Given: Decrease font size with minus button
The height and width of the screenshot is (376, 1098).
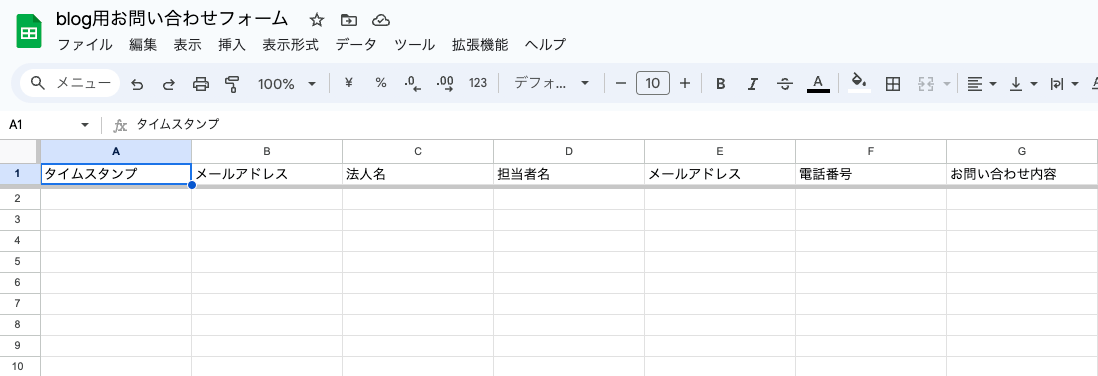Looking at the screenshot, I should [620, 83].
